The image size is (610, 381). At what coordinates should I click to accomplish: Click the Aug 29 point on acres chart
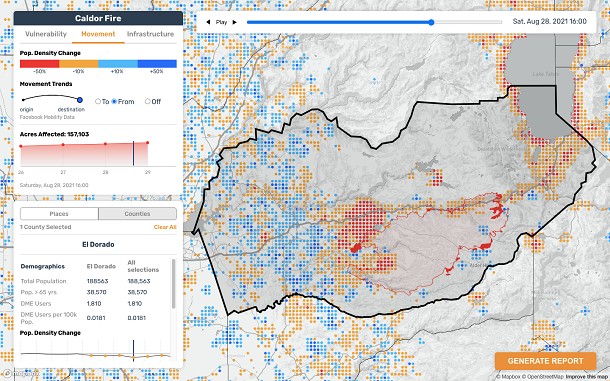pos(147,142)
